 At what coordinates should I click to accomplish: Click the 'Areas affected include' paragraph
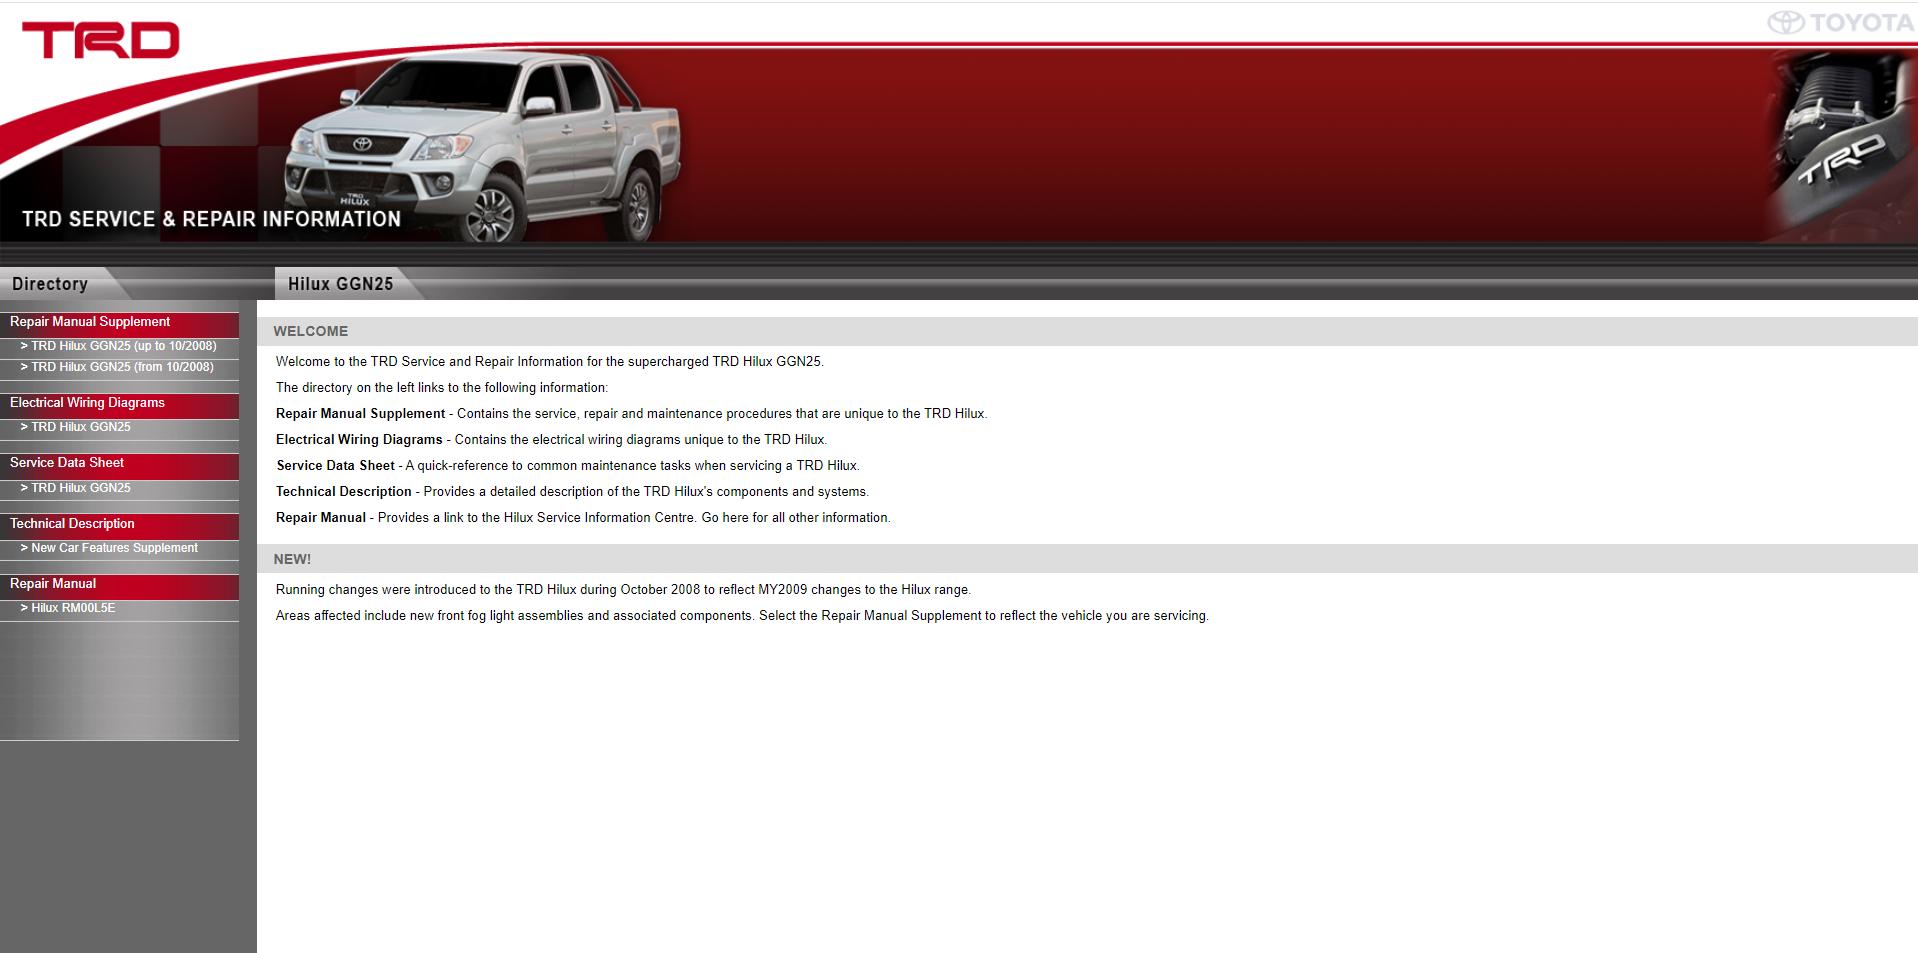coord(742,616)
